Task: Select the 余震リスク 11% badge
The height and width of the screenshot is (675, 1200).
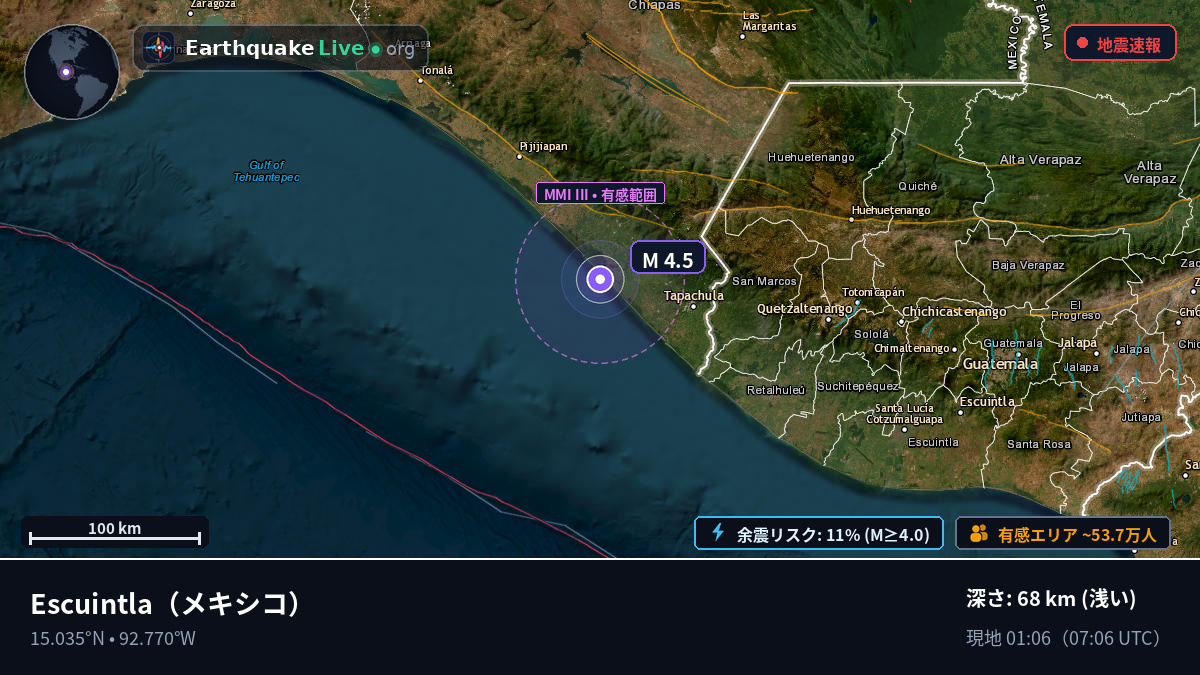Action: coord(819,533)
